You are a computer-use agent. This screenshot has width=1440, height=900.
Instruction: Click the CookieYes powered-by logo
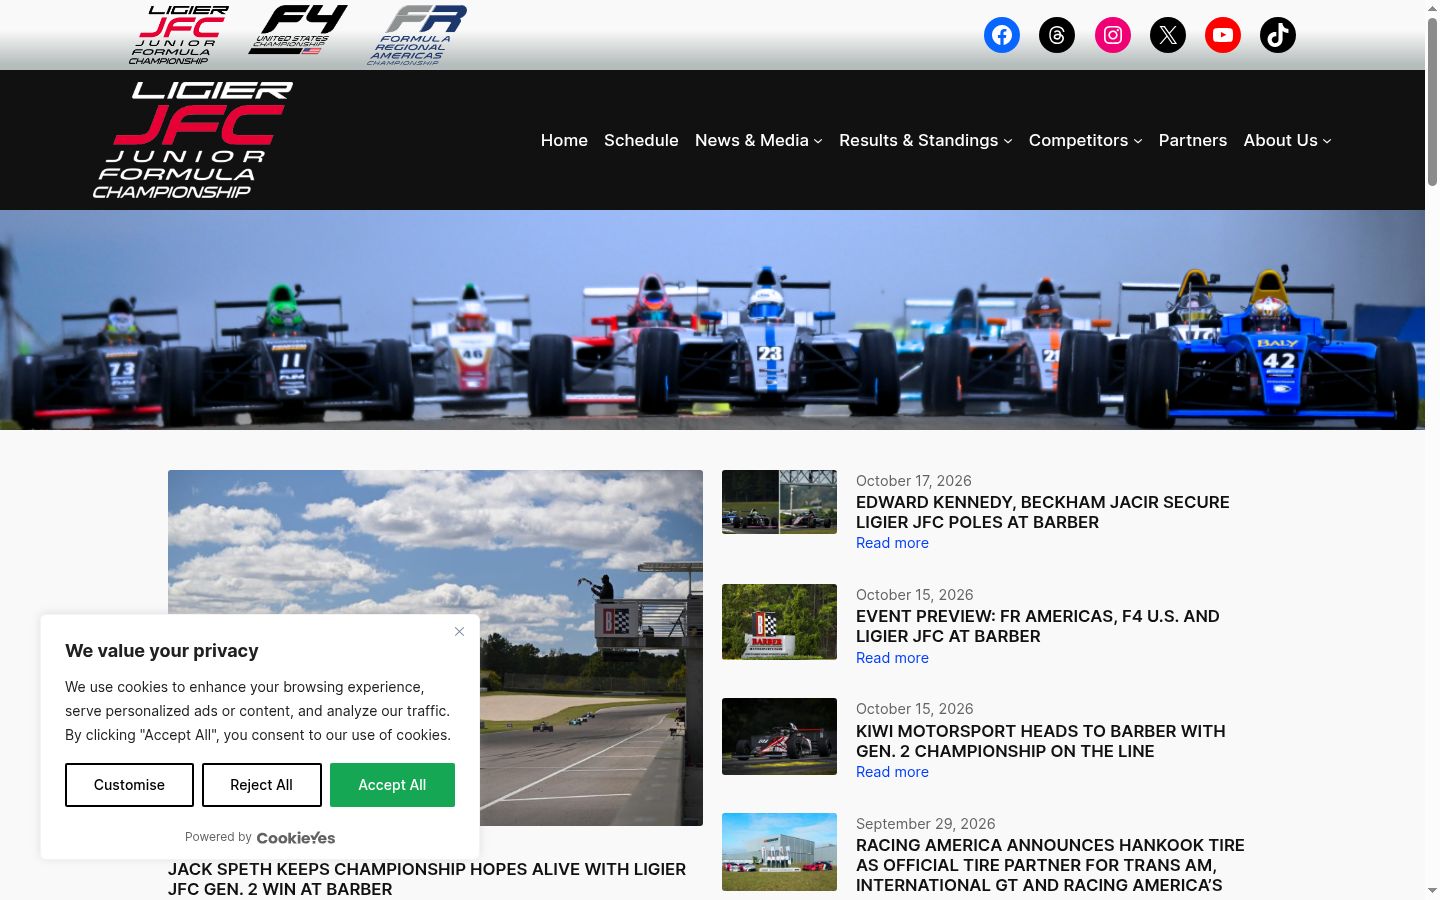(296, 838)
